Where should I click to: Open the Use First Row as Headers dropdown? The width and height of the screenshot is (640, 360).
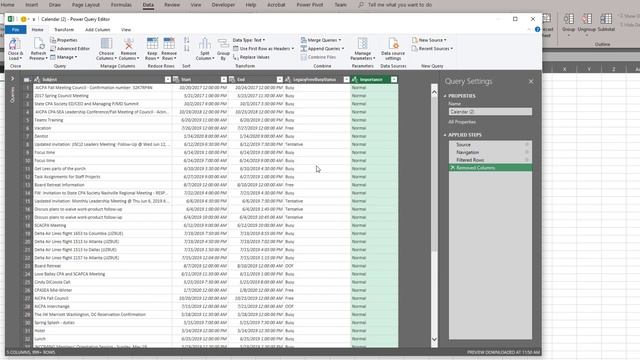click(263, 49)
